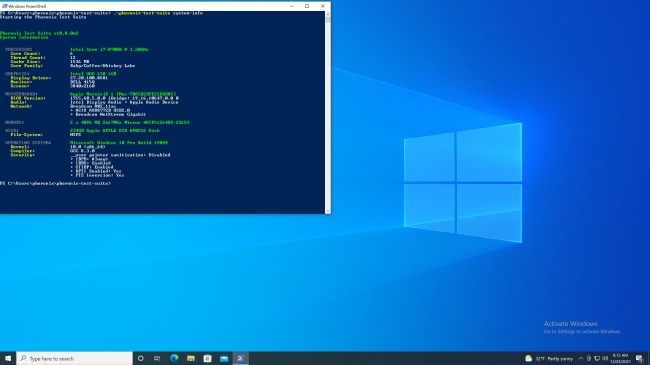Click the 'user pointer sanitization: Disabled' line
Image resolution: width=650 pixels, height=365 pixels.
tap(120, 155)
